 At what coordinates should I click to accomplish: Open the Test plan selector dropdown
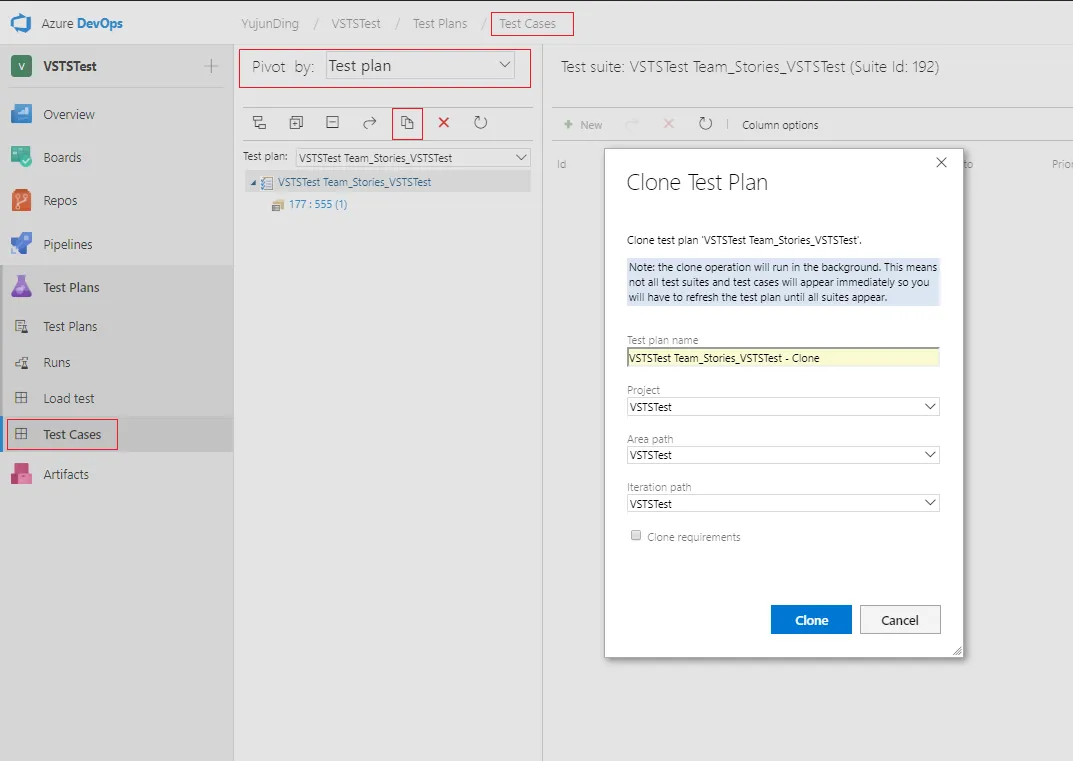[413, 158]
